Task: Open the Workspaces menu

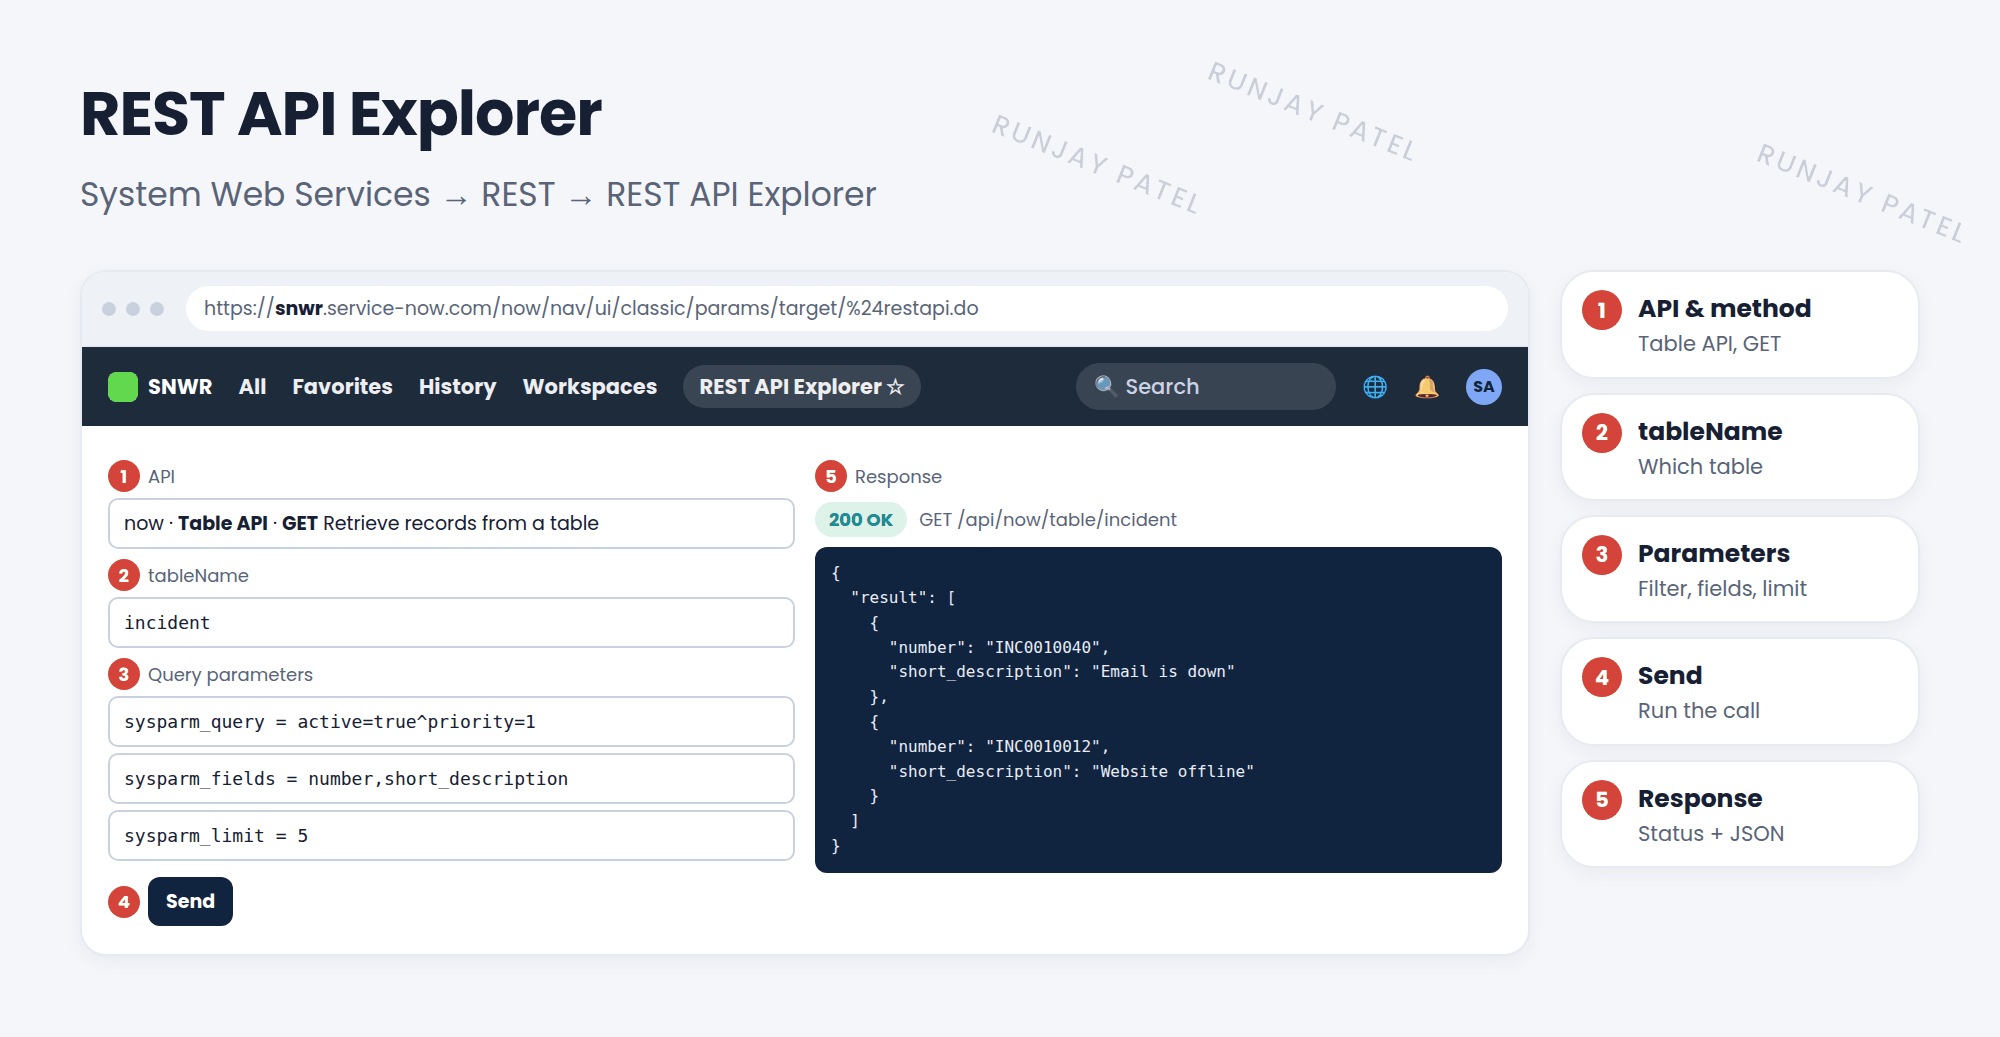Action: pos(589,387)
